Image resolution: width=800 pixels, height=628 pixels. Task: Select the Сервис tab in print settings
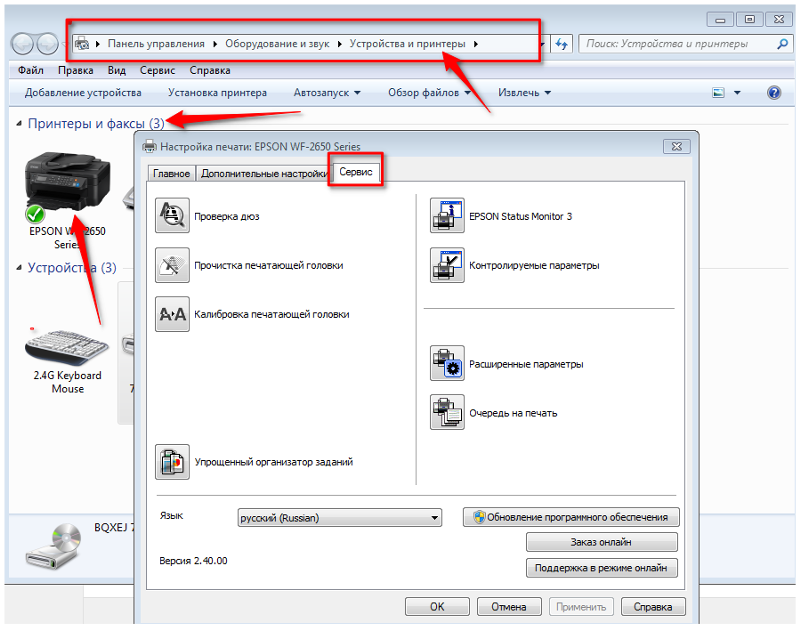pos(356,172)
